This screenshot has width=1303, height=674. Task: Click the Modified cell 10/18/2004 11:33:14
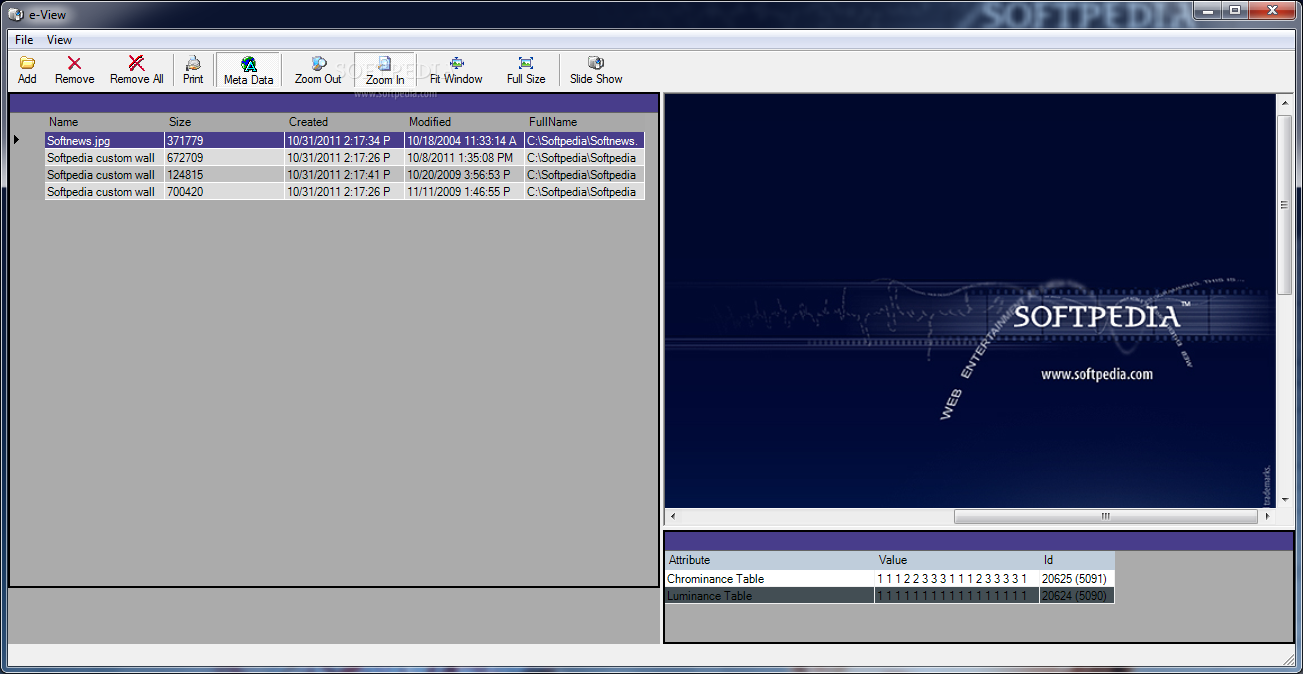[x=464, y=141]
